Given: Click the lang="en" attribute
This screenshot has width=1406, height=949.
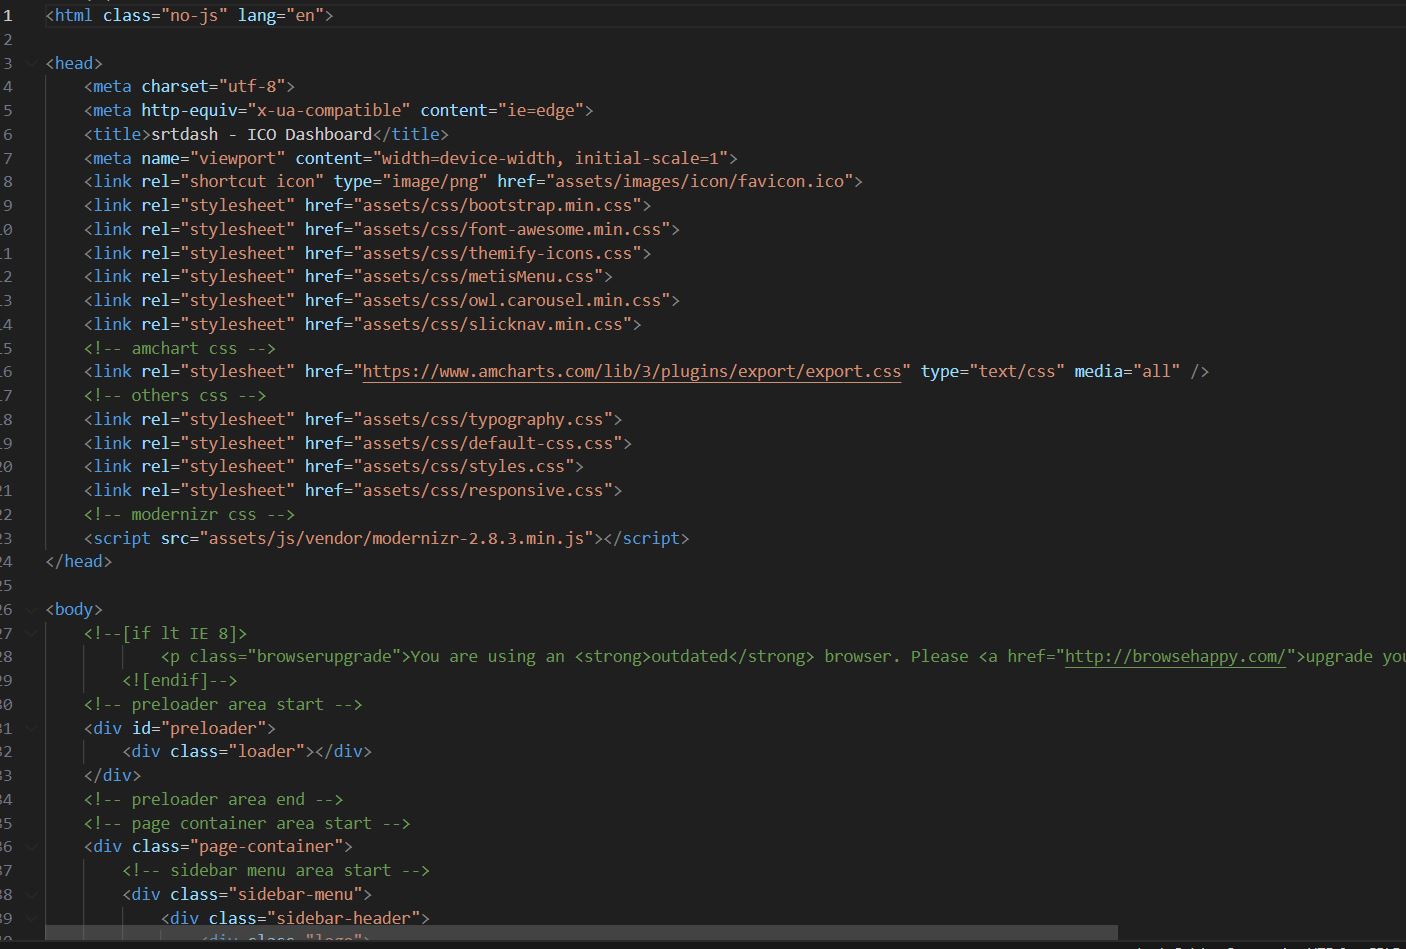Looking at the screenshot, I should point(281,15).
